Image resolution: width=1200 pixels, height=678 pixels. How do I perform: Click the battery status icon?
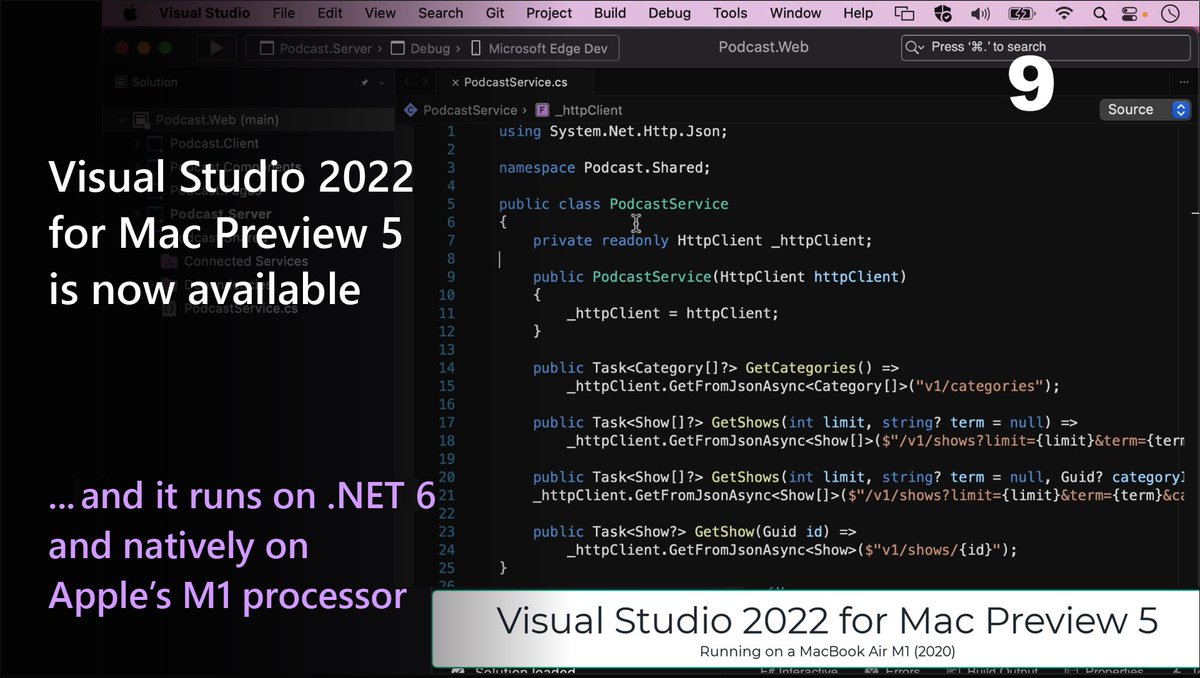coord(1022,13)
